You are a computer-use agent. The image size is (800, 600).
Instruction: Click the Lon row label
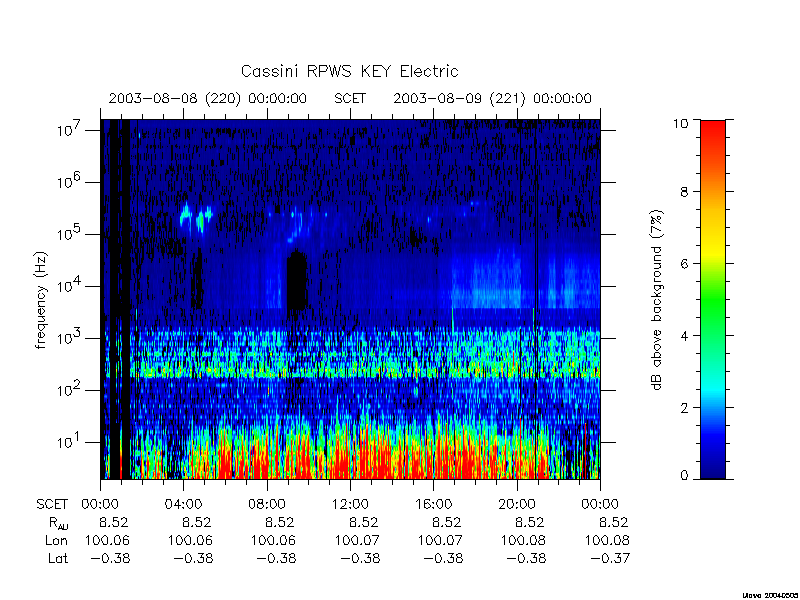[57, 540]
